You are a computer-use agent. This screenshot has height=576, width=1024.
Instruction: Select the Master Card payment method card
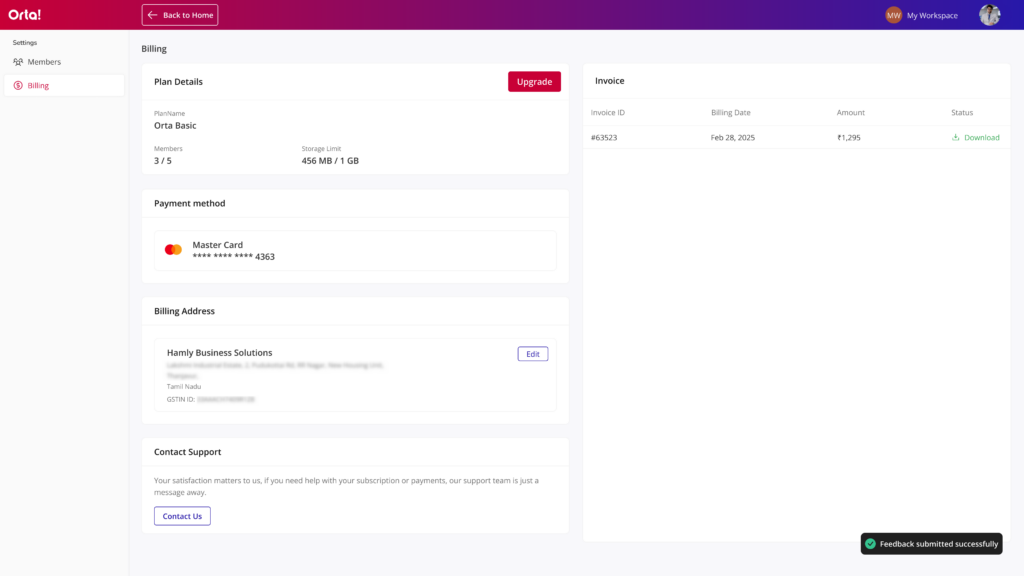point(355,250)
